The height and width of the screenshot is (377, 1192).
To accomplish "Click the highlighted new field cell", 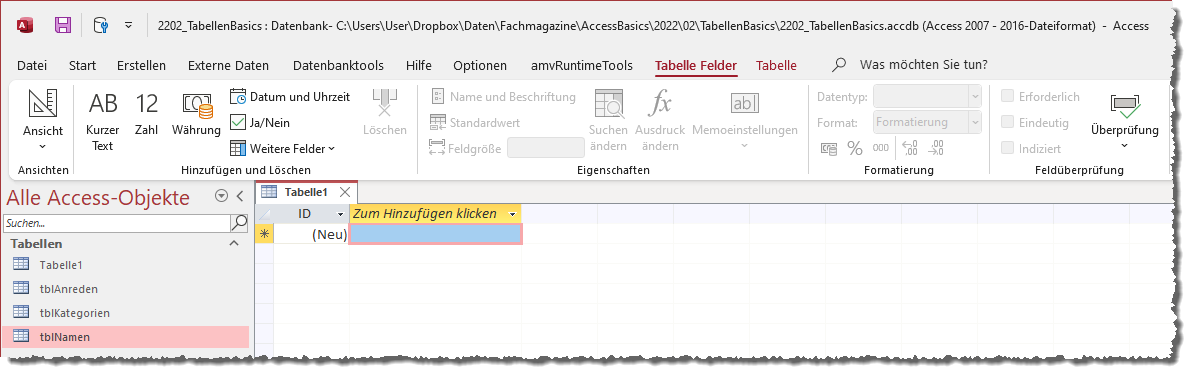I will coord(435,234).
